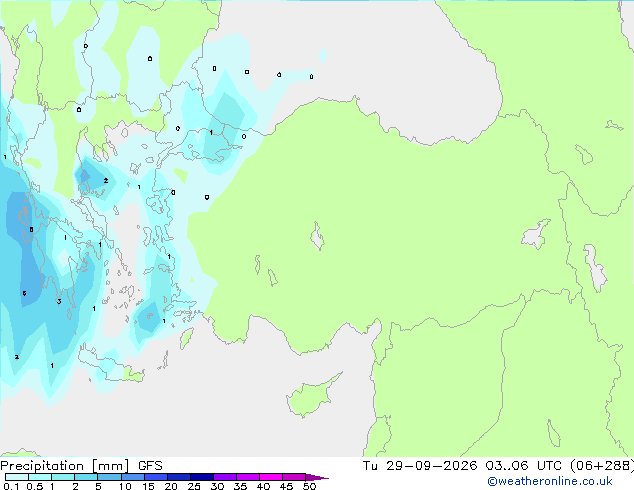Click the precipitation value 2 near Chalkidiki
634x490 pixels.
tap(106, 181)
